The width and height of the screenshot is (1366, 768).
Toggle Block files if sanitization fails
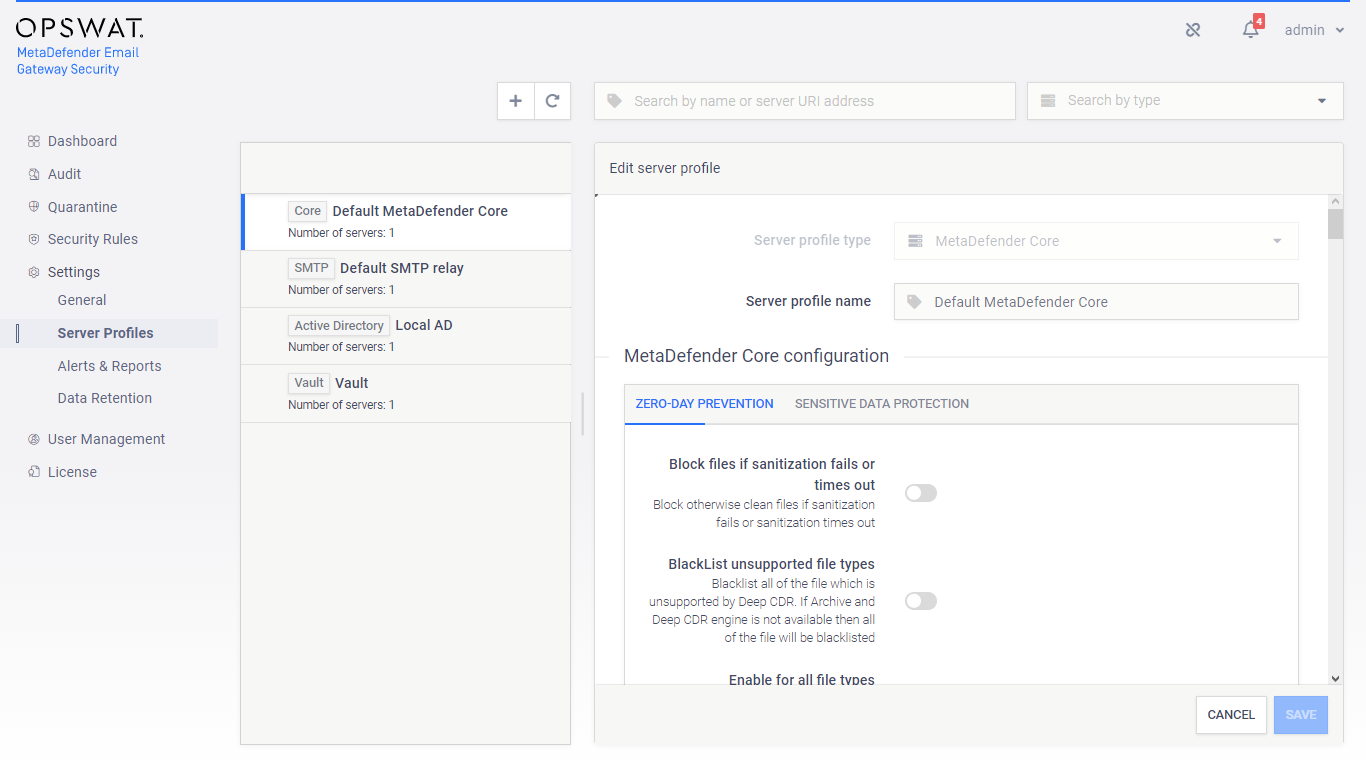(x=921, y=493)
